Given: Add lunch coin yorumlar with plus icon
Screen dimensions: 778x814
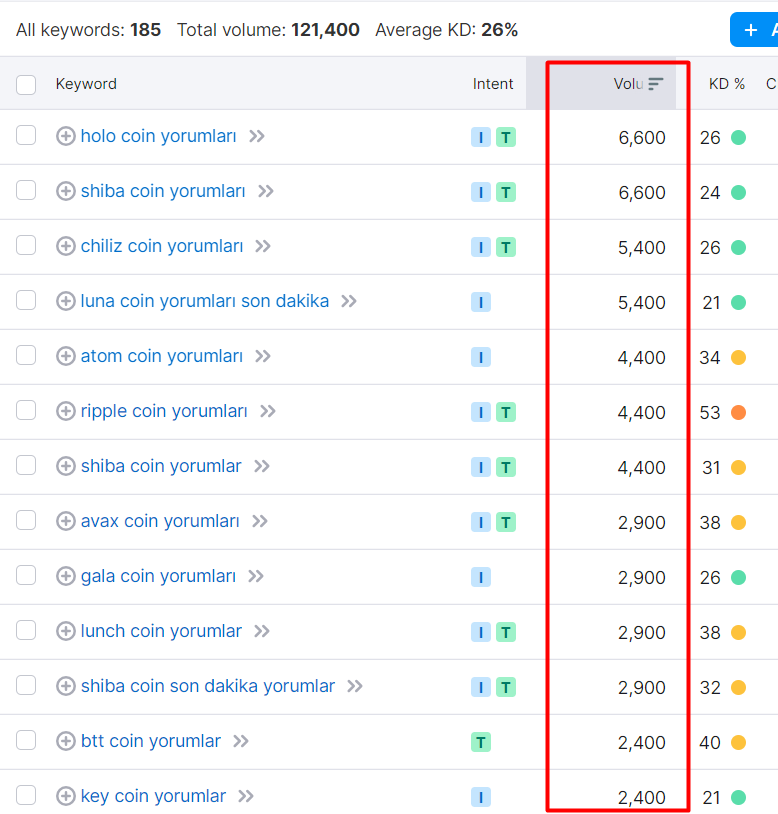Looking at the screenshot, I should coord(65,631).
